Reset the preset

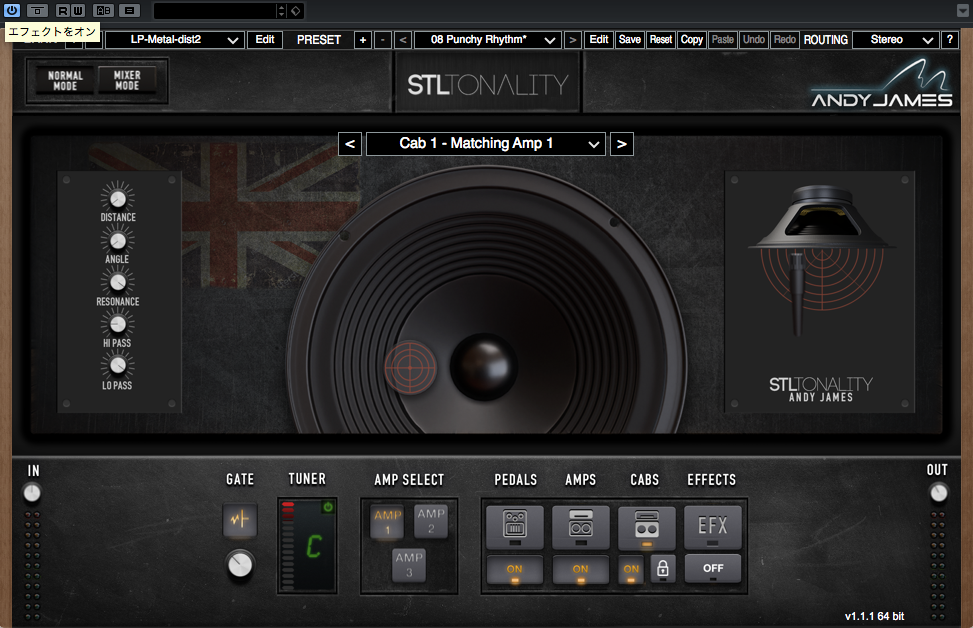pyautogui.click(x=661, y=40)
